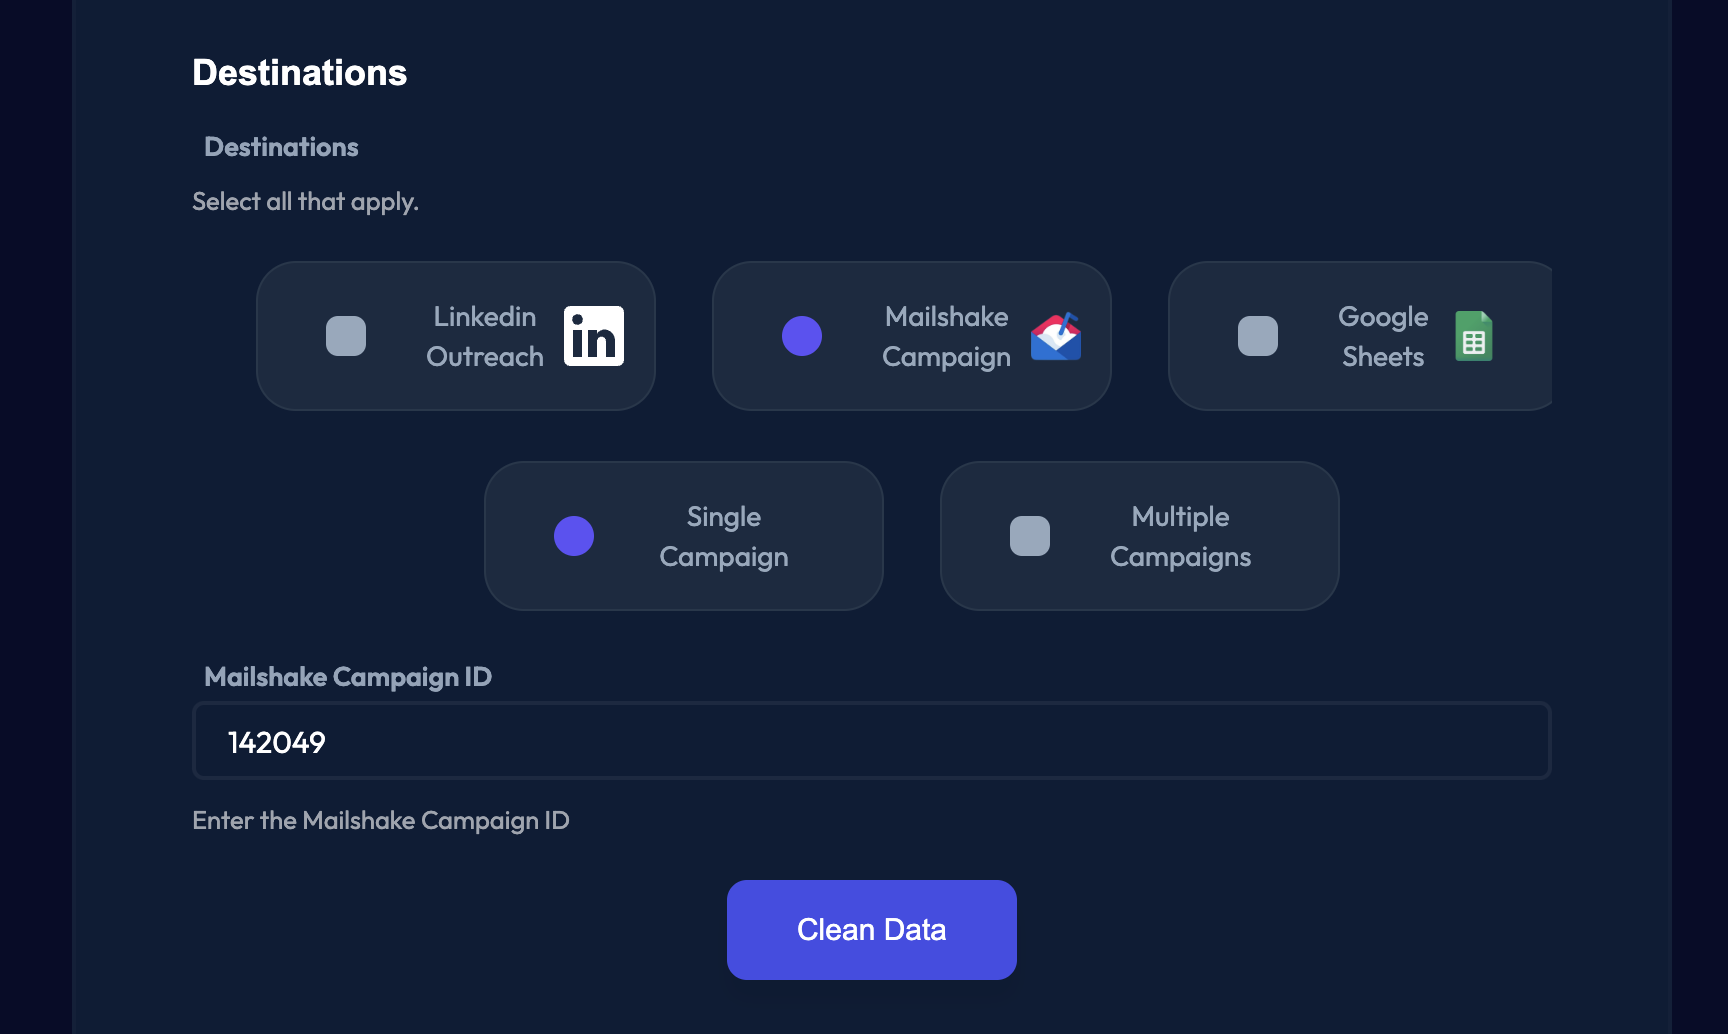Click the LinkedIn logo icon

click(x=593, y=336)
